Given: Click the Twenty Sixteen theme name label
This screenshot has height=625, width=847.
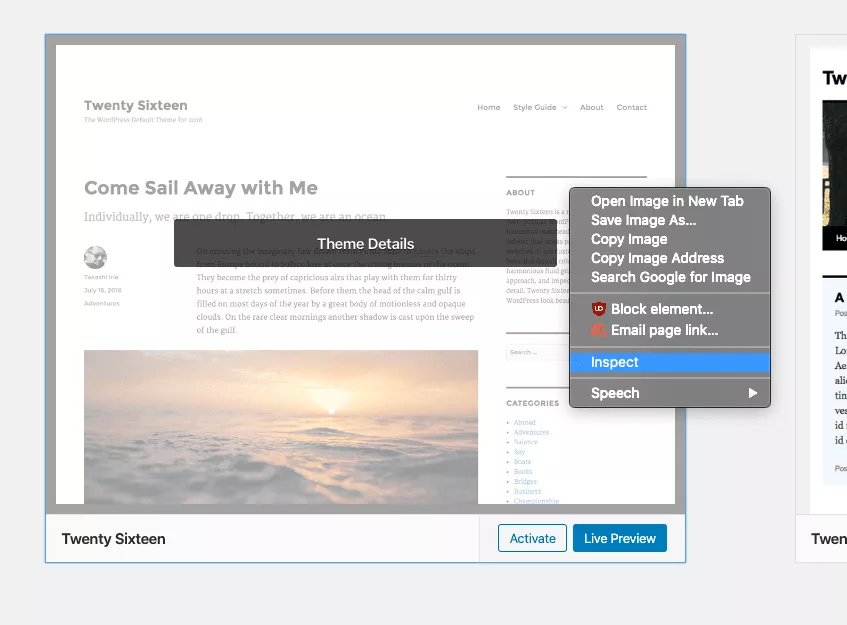Looking at the screenshot, I should pos(113,539).
